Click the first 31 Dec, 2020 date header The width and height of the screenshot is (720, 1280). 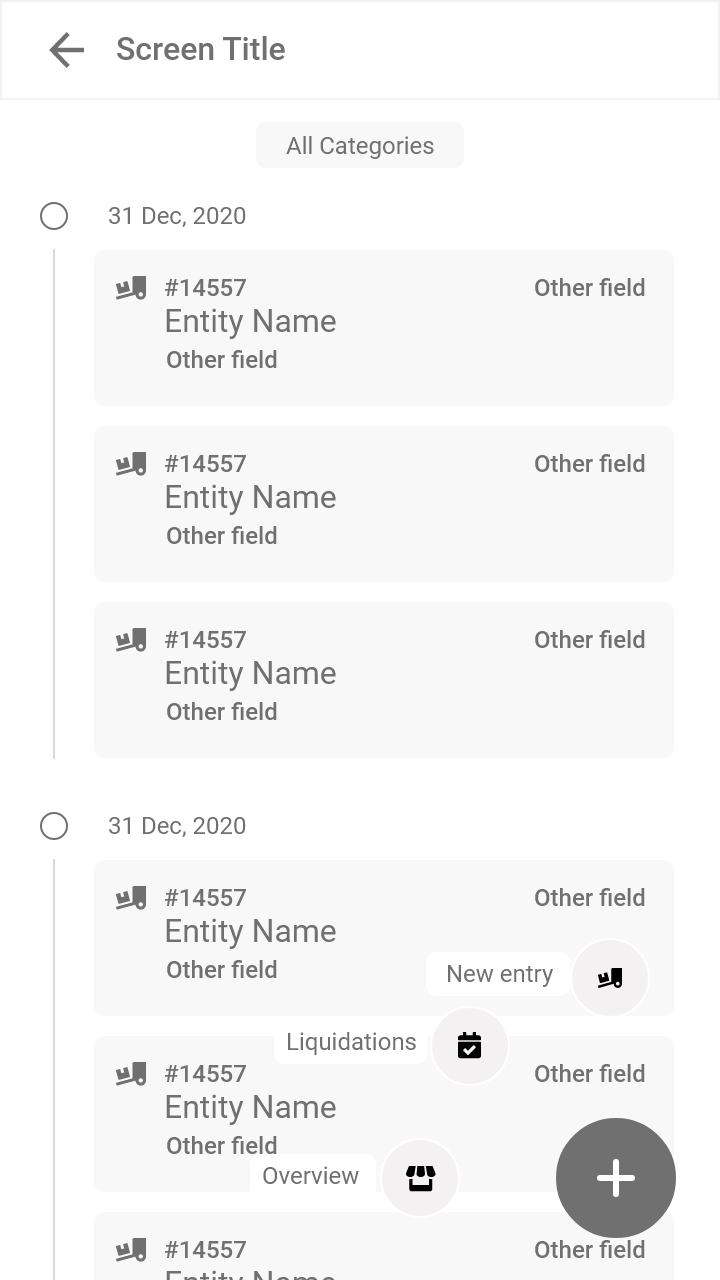177,216
